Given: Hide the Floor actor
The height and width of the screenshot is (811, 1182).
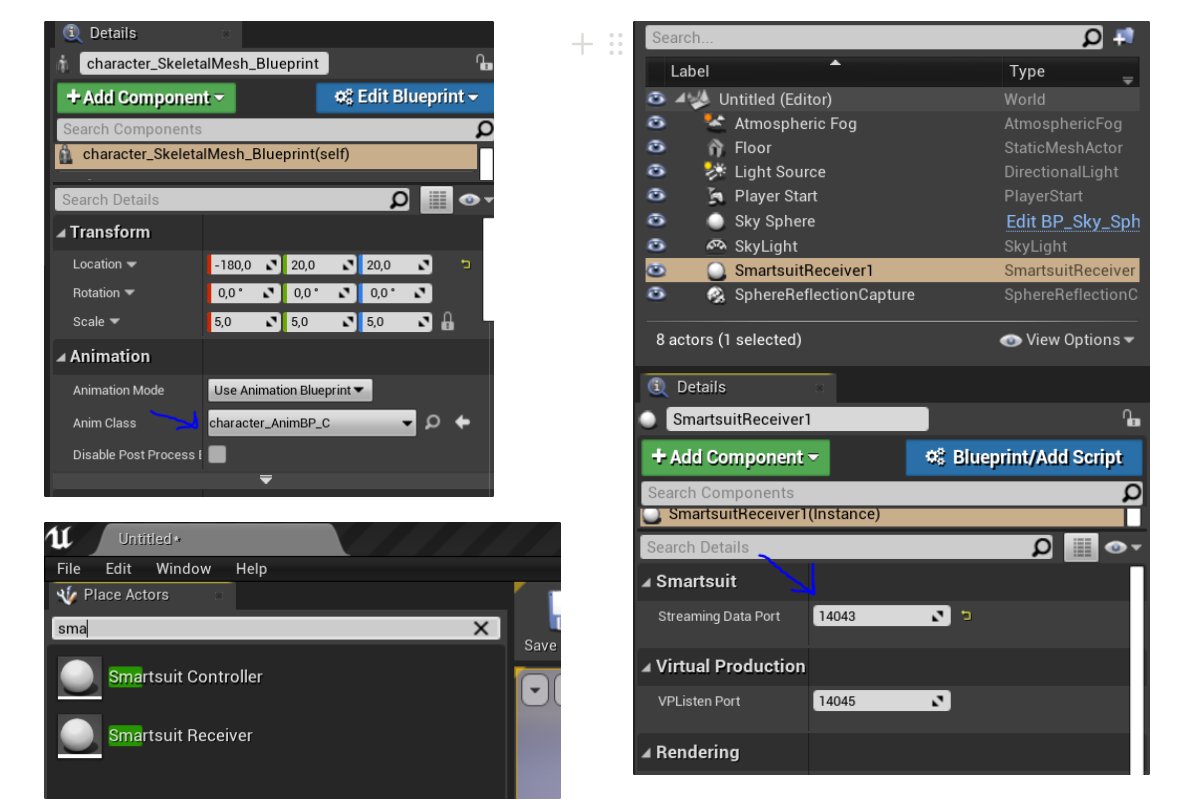Looking at the screenshot, I should coord(657,147).
